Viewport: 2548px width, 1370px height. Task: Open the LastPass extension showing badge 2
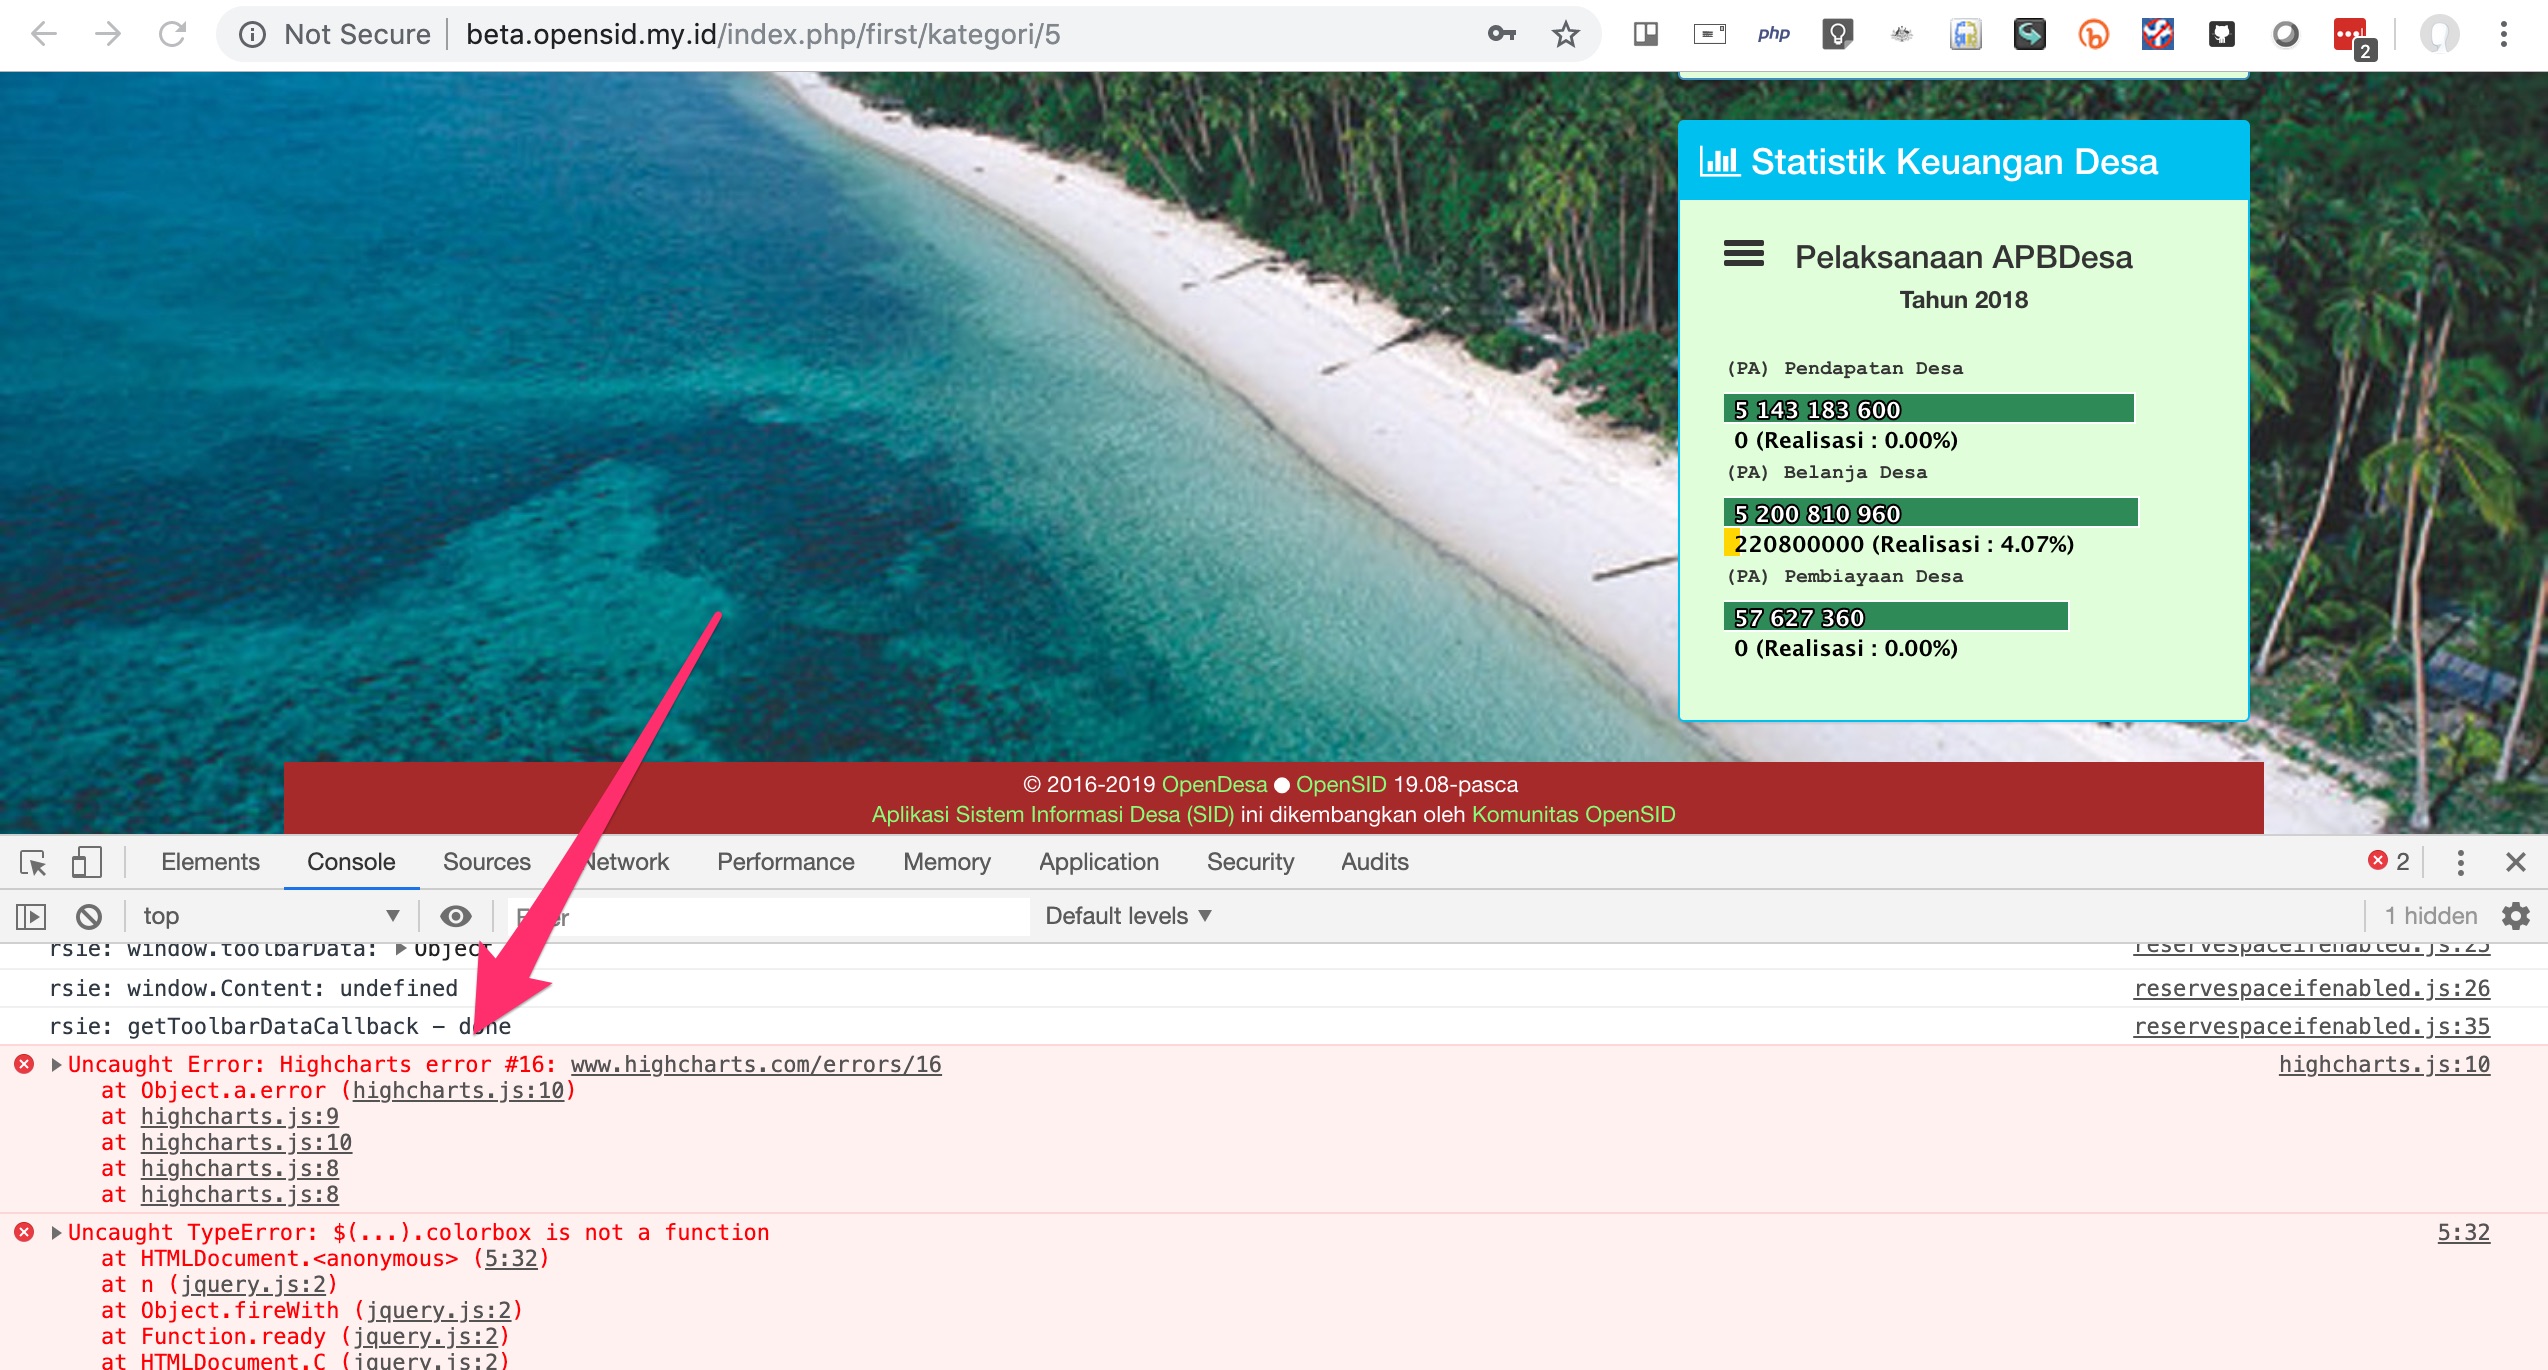tap(2347, 34)
